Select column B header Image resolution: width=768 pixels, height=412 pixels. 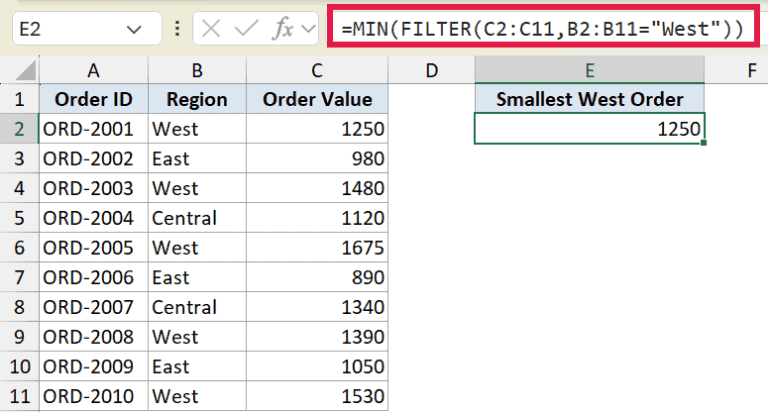click(197, 71)
